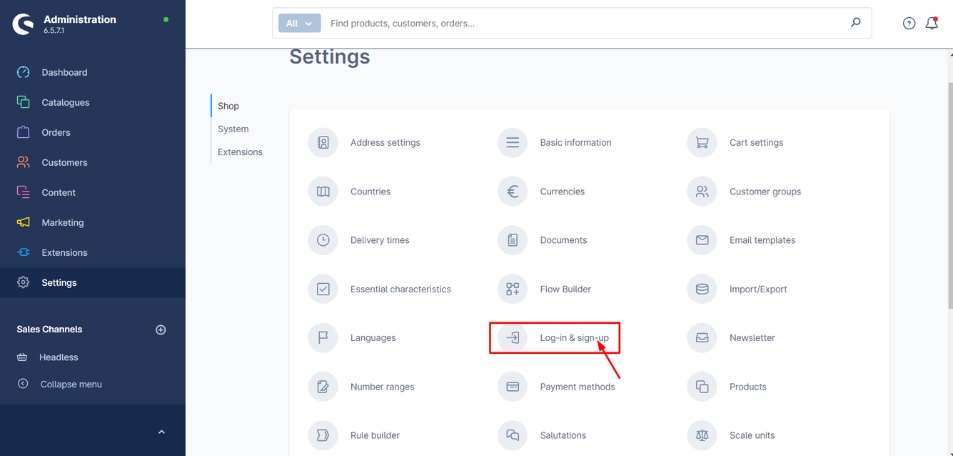This screenshot has height=456, width=953.
Task: Open the Payment methods settings
Action: (577, 387)
